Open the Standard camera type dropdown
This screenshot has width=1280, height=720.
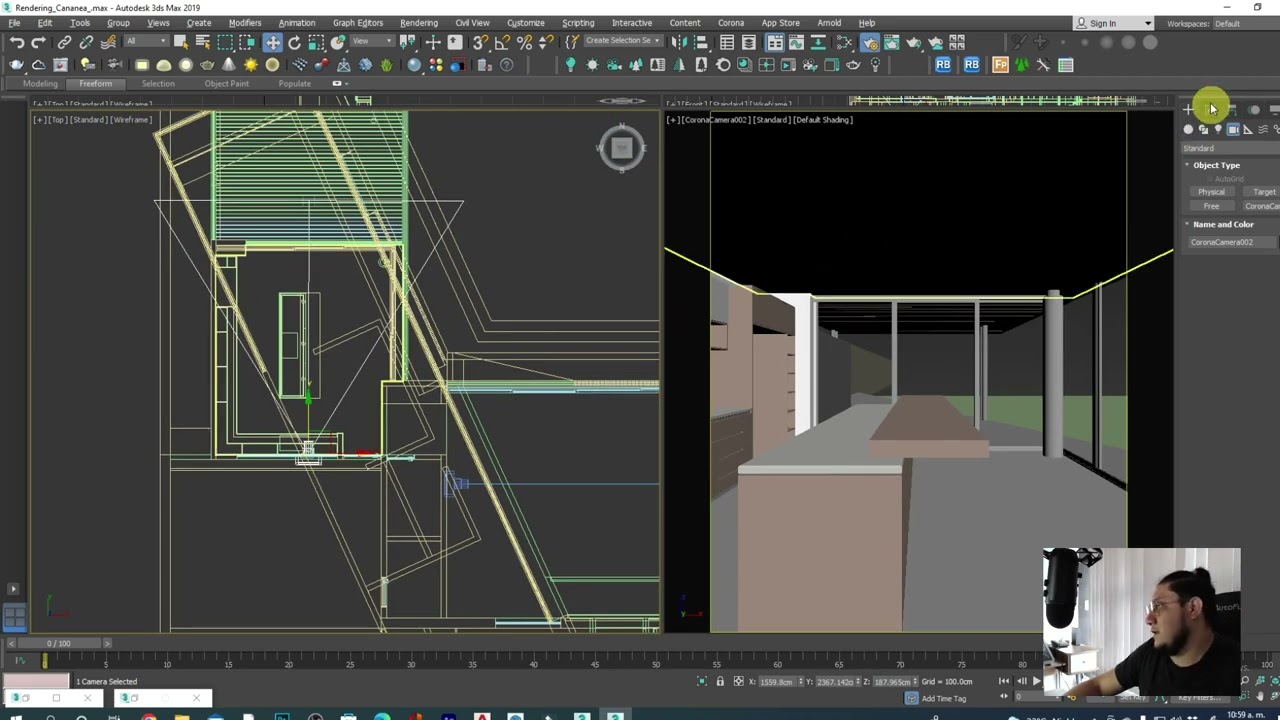[1231, 148]
